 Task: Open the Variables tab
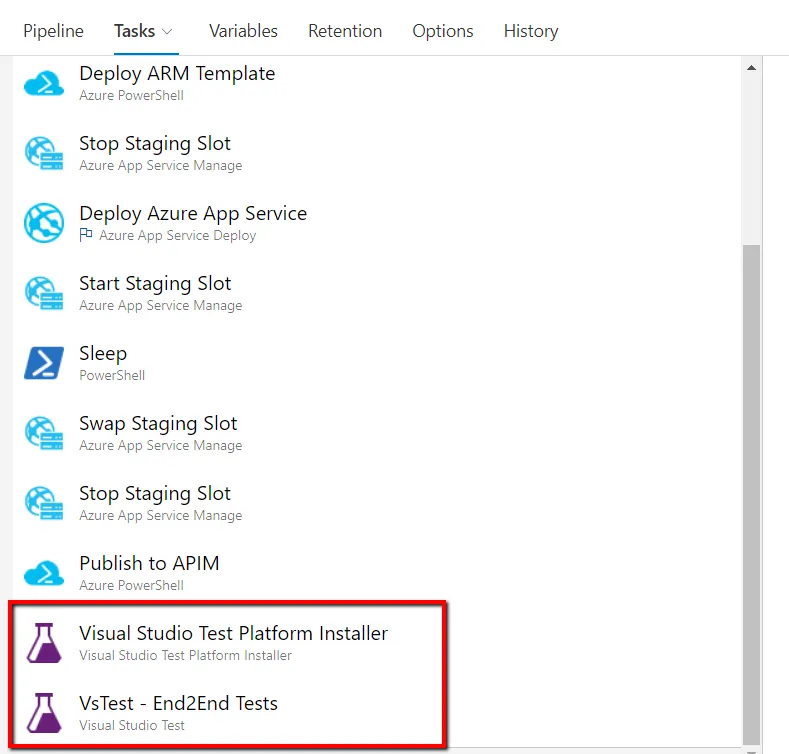click(243, 31)
